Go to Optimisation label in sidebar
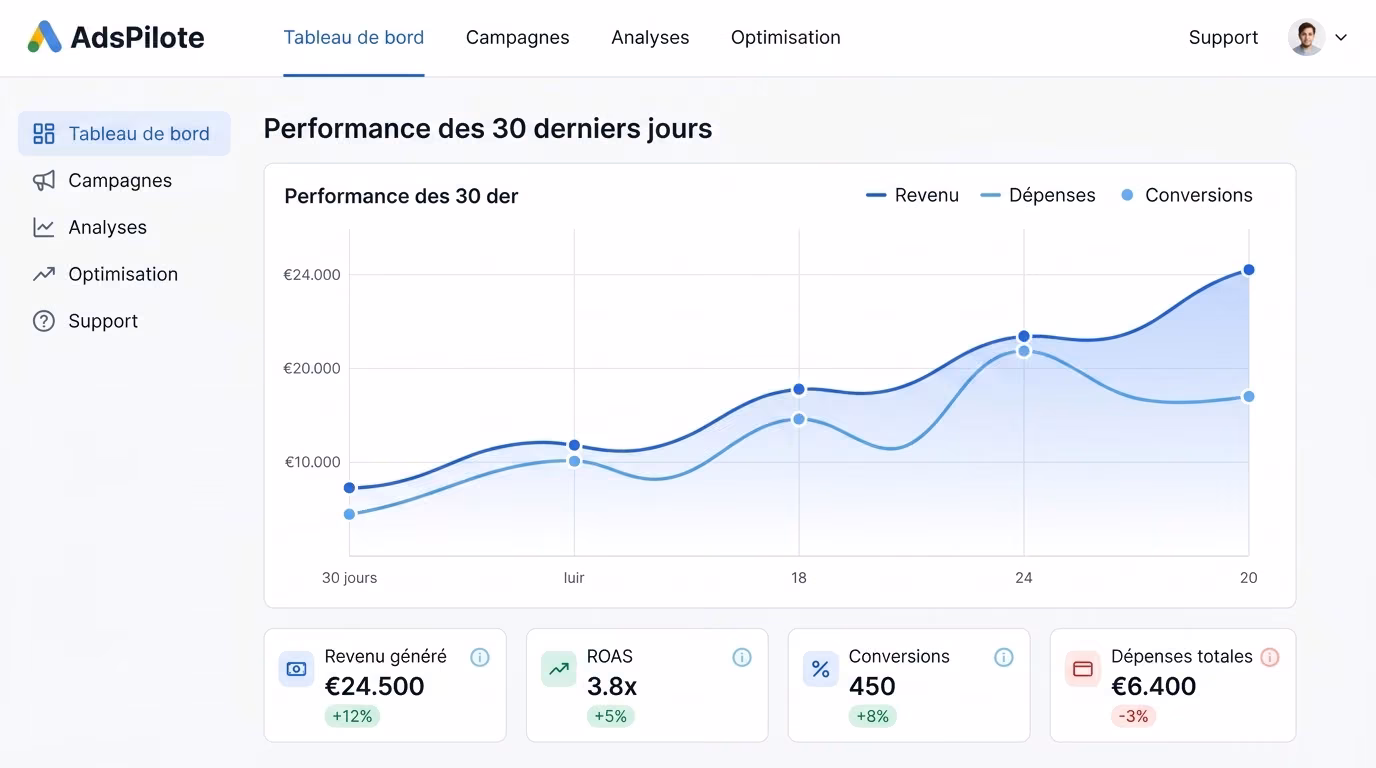1376x768 pixels. (123, 274)
